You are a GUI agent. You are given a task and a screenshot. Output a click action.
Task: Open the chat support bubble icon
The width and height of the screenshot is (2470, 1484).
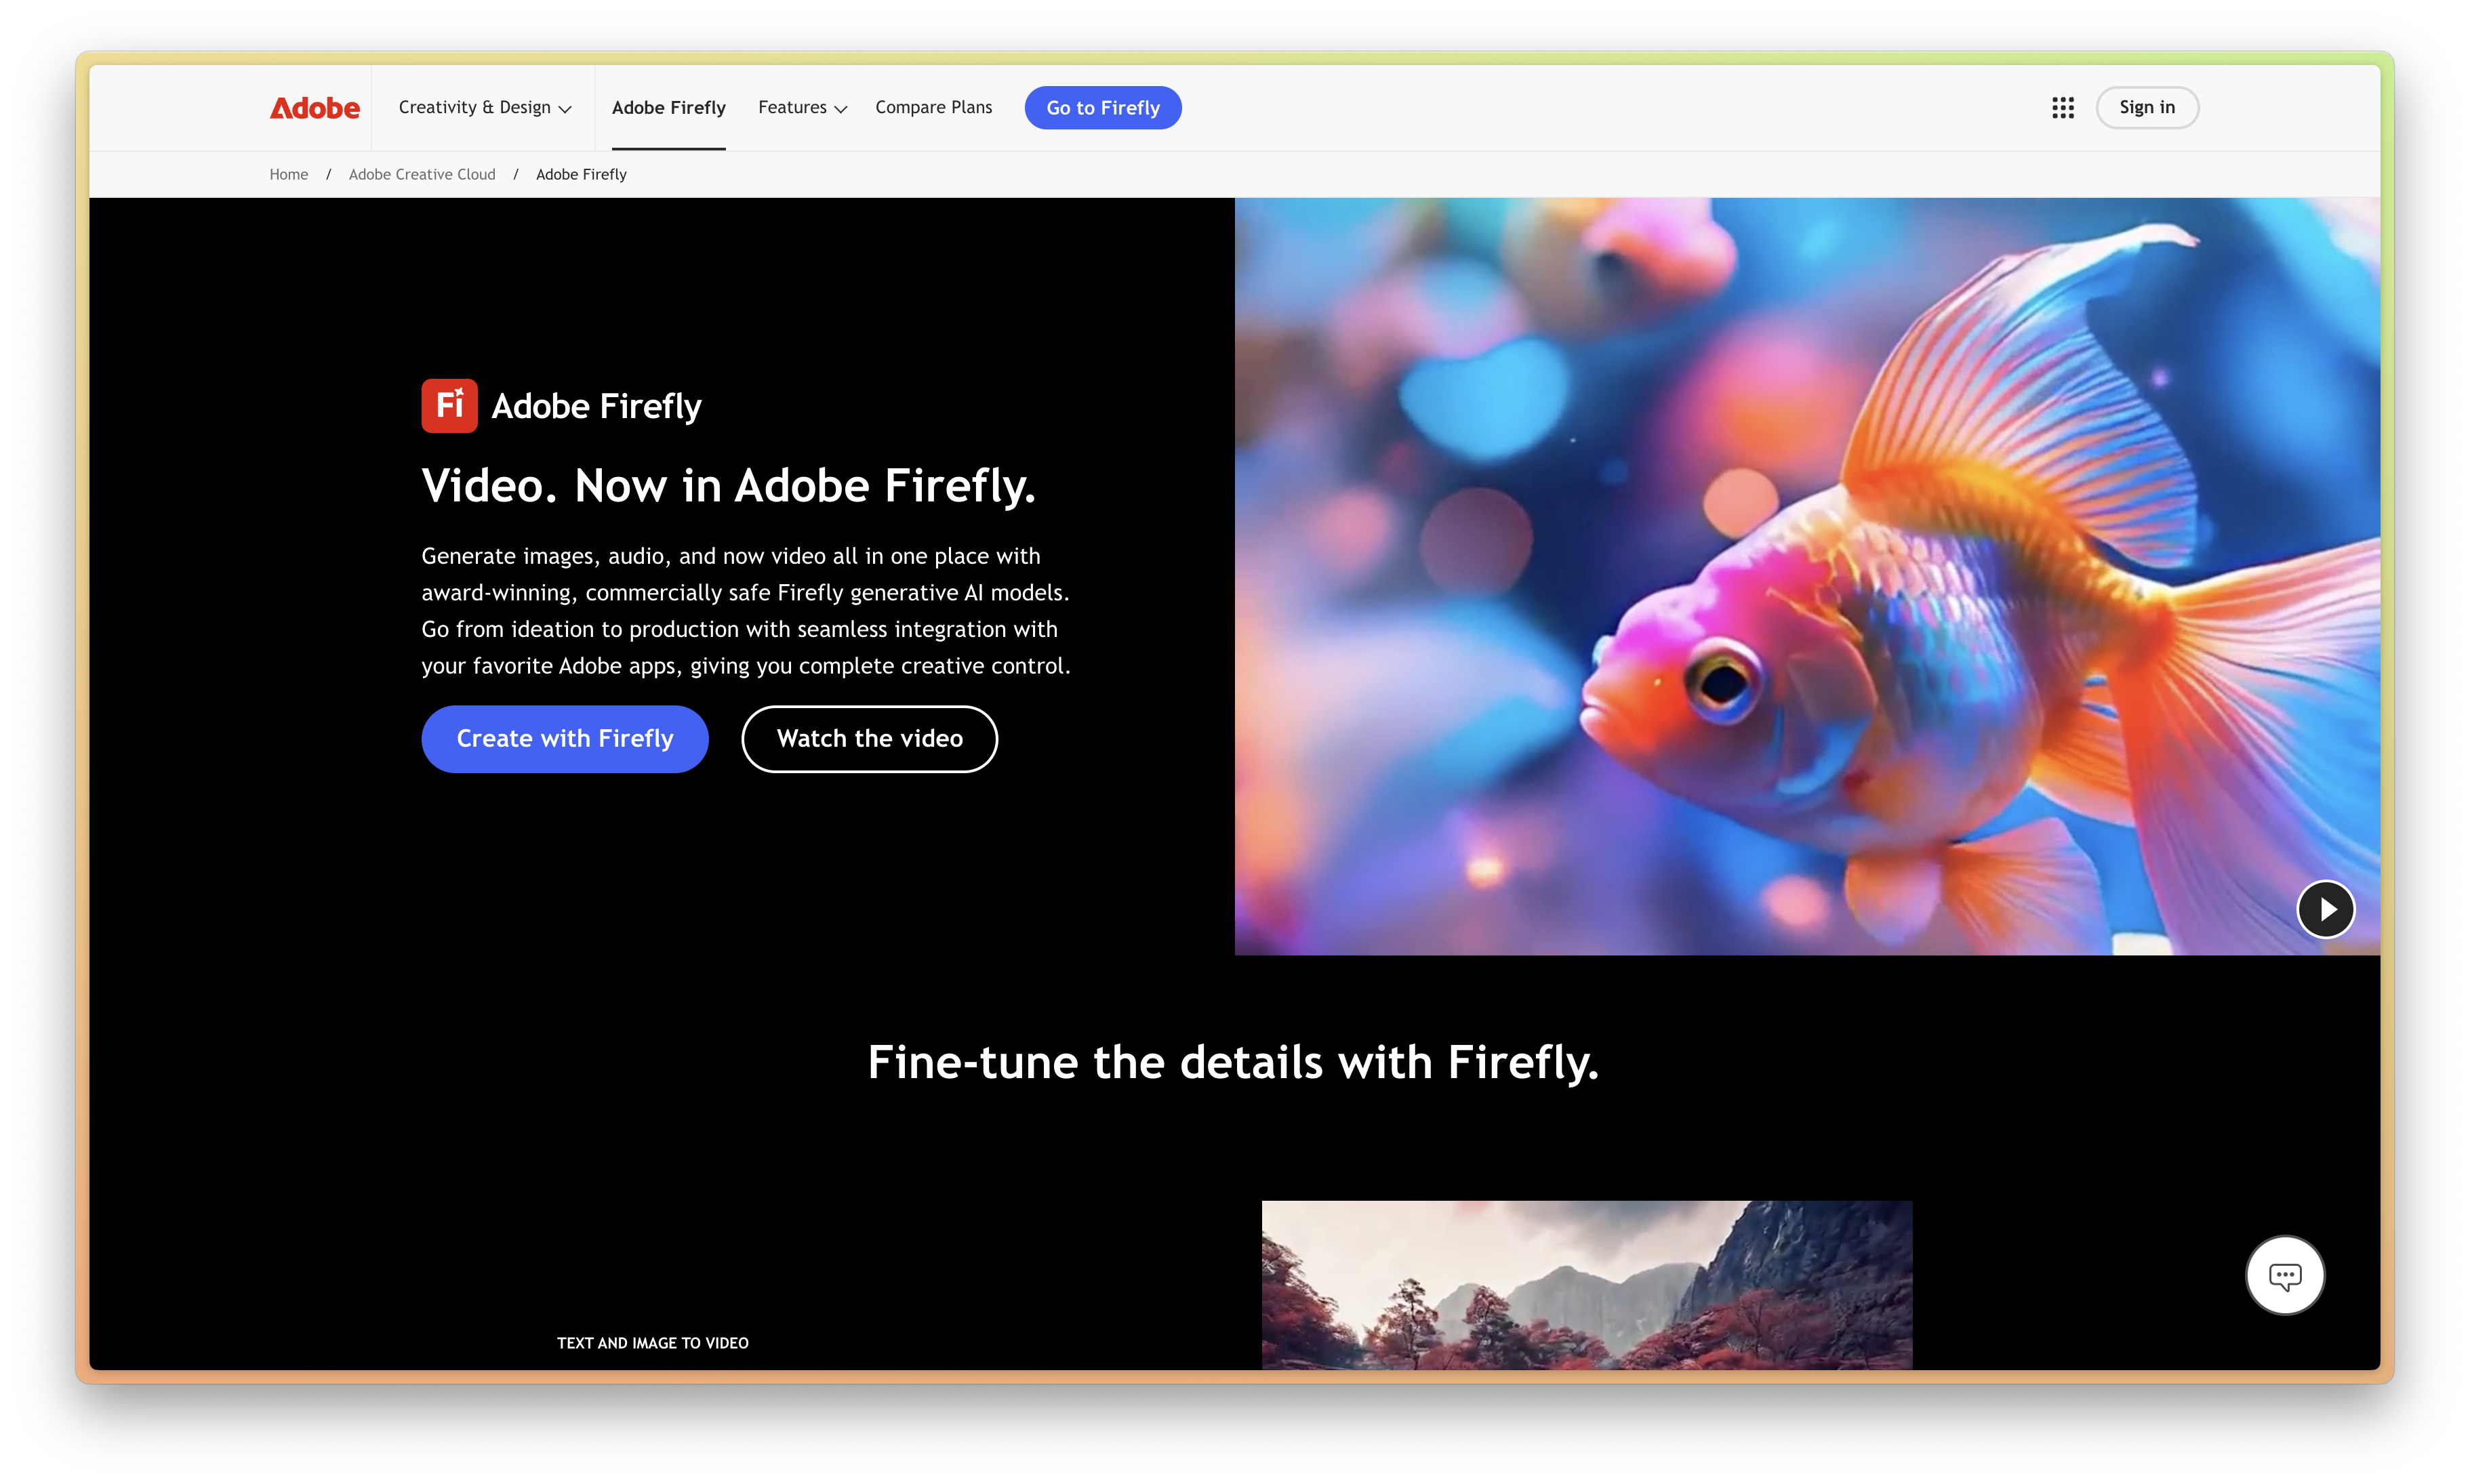pos(2285,1275)
